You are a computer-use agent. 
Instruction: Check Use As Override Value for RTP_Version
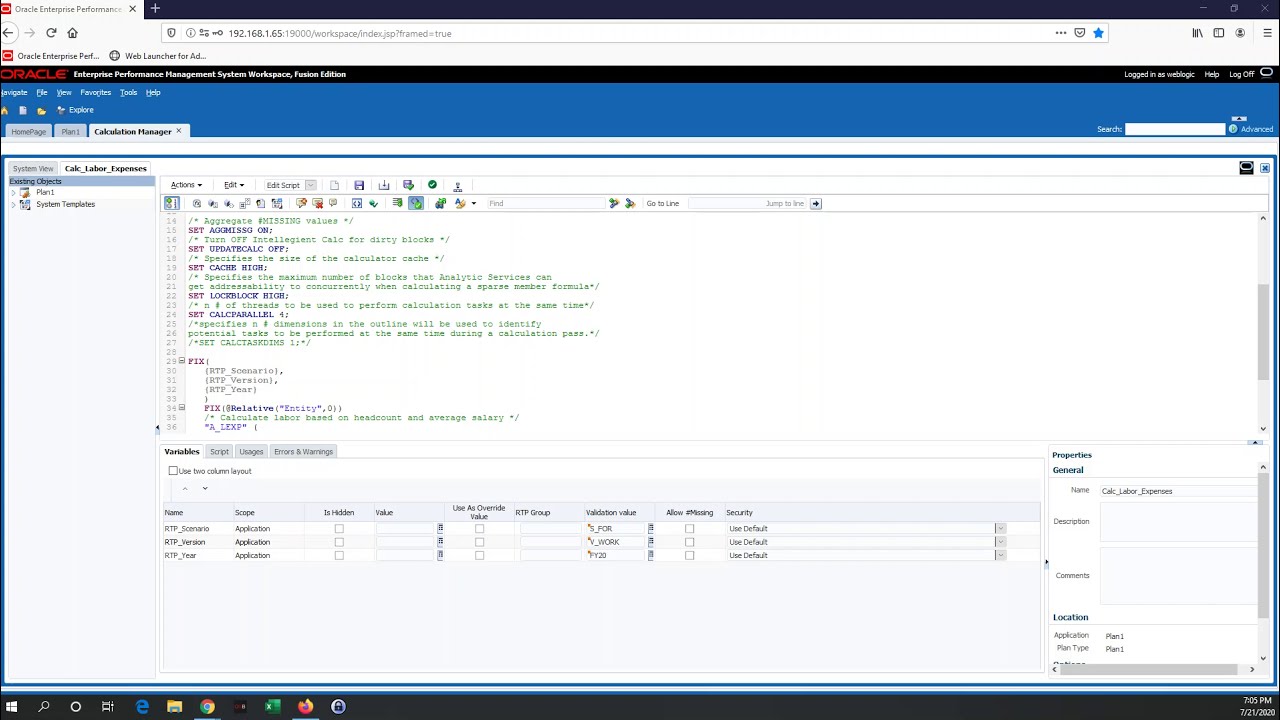pyautogui.click(x=479, y=542)
